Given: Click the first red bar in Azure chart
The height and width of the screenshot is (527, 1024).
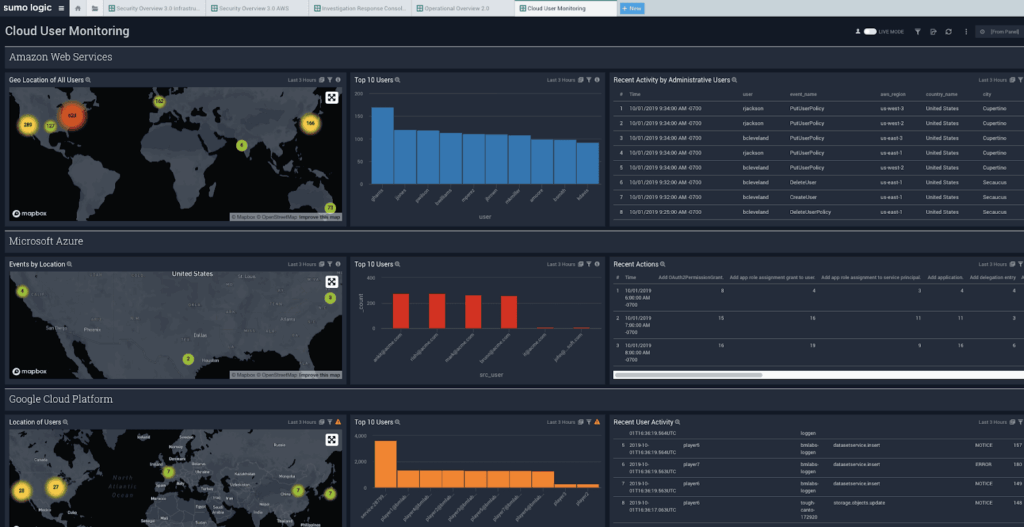Looking at the screenshot, I should coord(401,311).
